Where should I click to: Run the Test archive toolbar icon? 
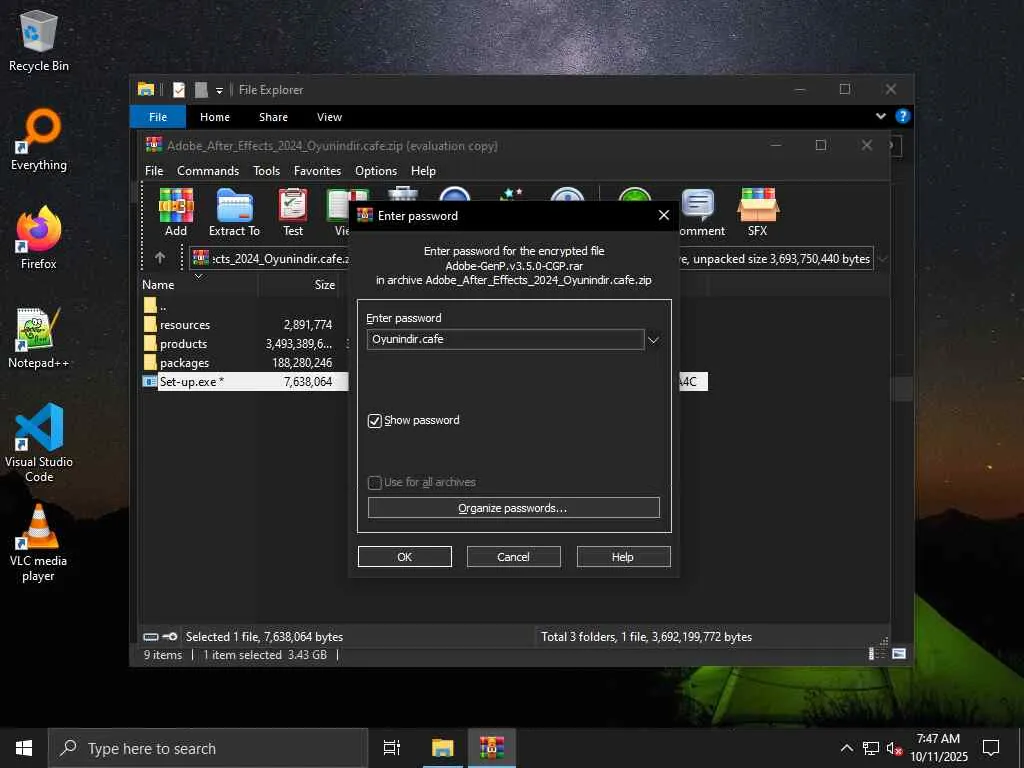point(293,212)
